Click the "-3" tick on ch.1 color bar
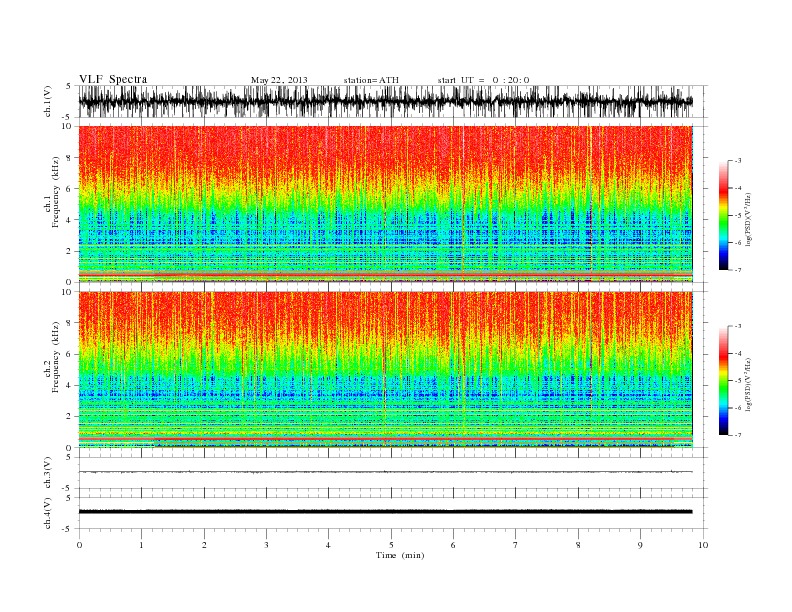 [x=737, y=161]
